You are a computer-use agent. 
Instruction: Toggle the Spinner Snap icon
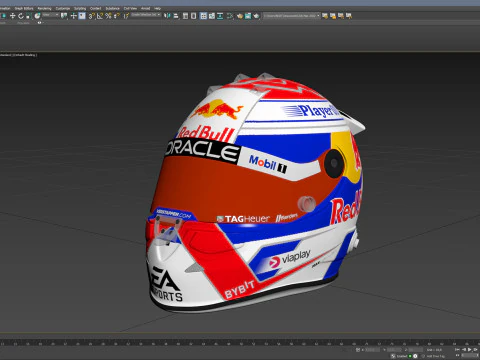(x=117, y=16)
